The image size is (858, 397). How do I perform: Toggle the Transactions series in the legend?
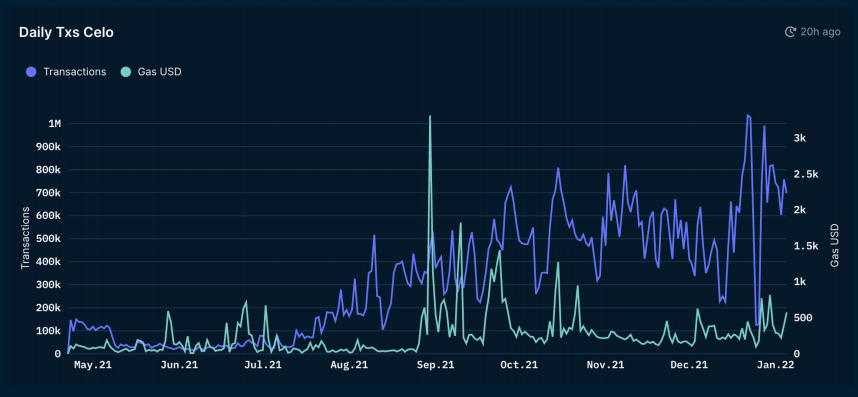tap(66, 72)
